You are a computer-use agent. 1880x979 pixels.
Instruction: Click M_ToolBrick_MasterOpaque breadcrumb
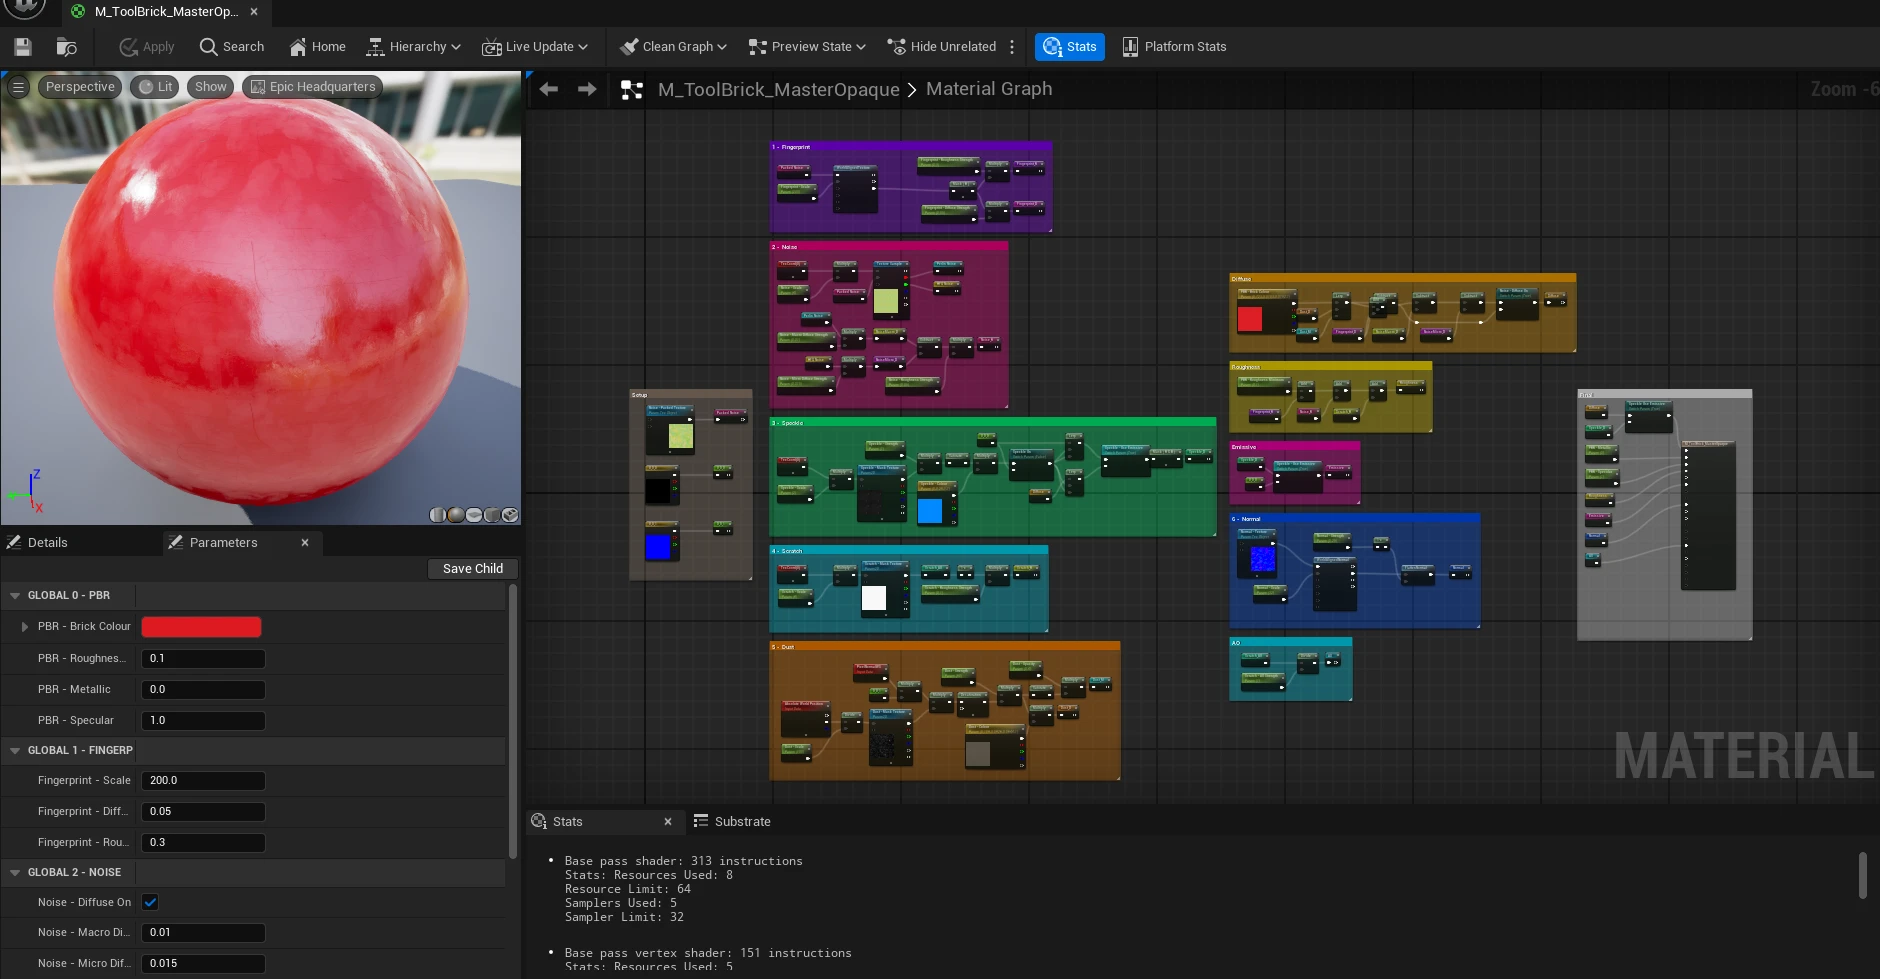pyautogui.click(x=779, y=89)
